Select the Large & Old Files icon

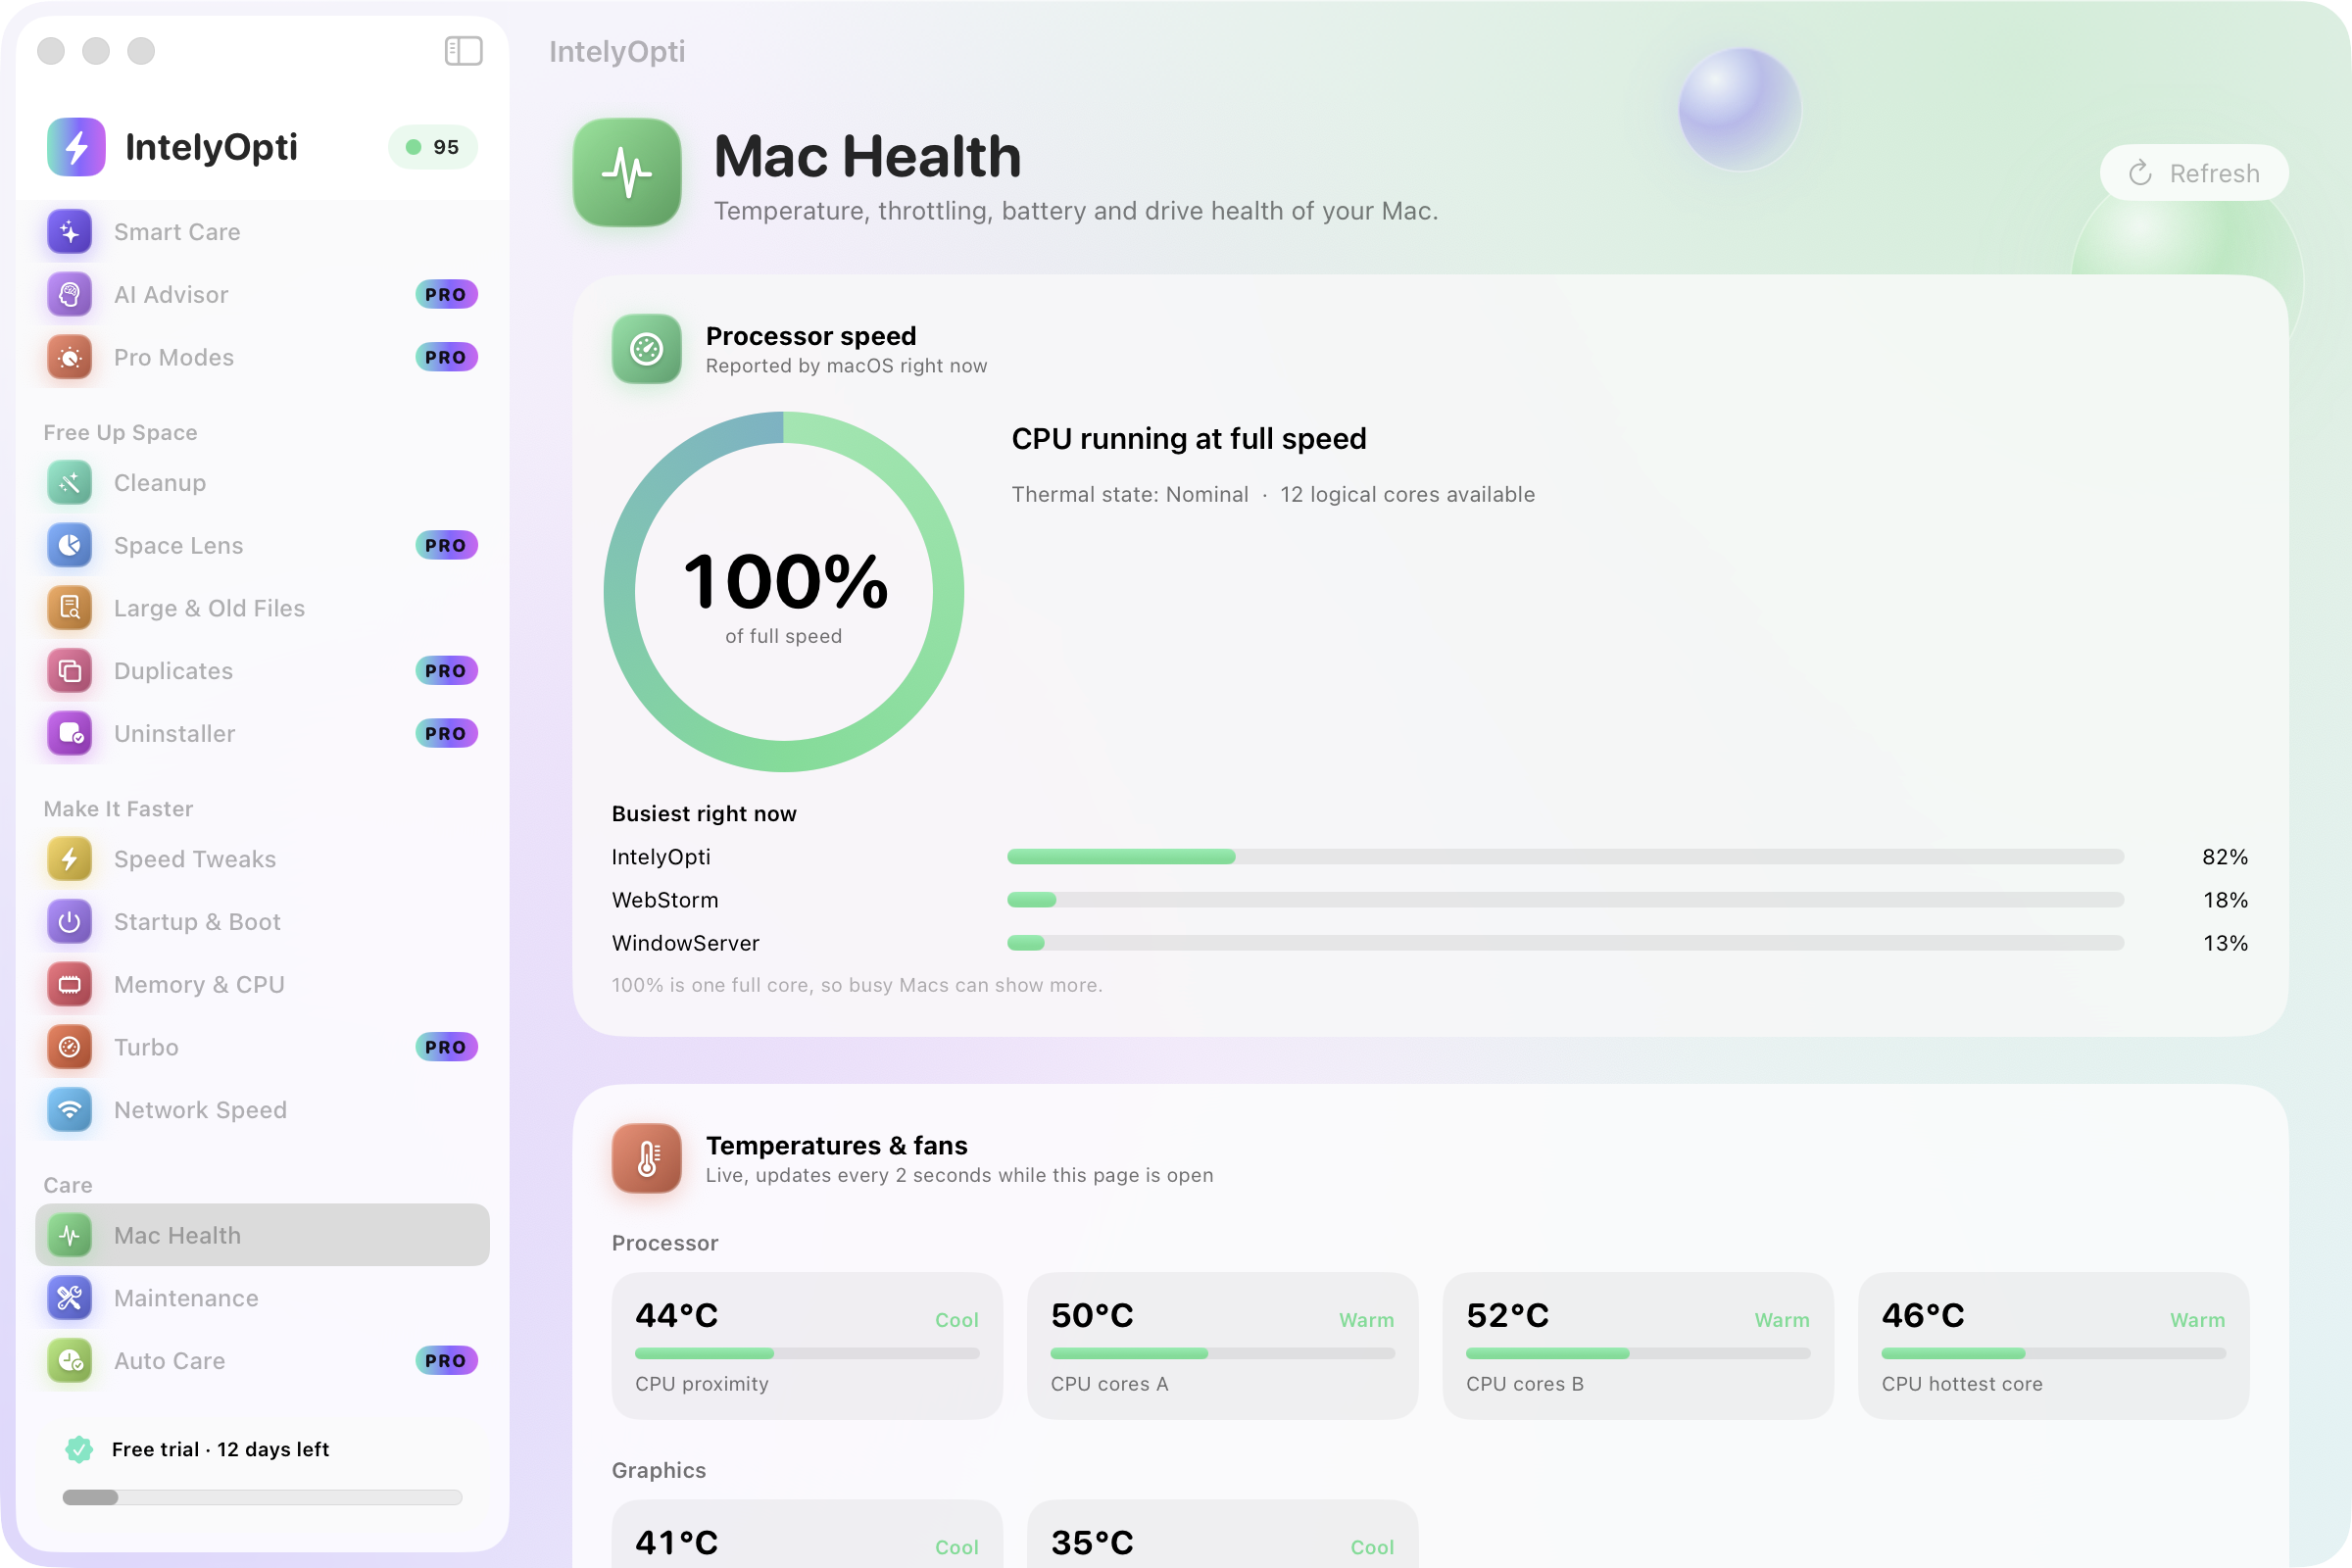pyautogui.click(x=70, y=608)
